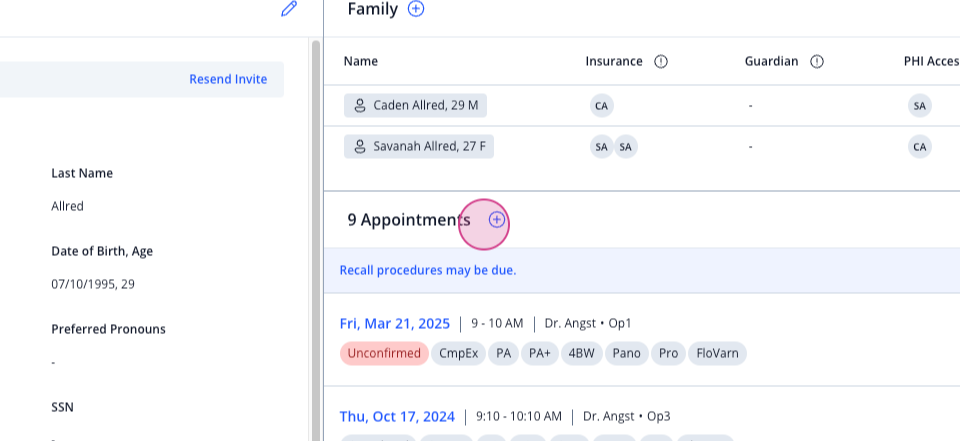Viewport: 960px width, 441px height.
Task: Click the Pano procedure chip
Action: click(x=627, y=353)
